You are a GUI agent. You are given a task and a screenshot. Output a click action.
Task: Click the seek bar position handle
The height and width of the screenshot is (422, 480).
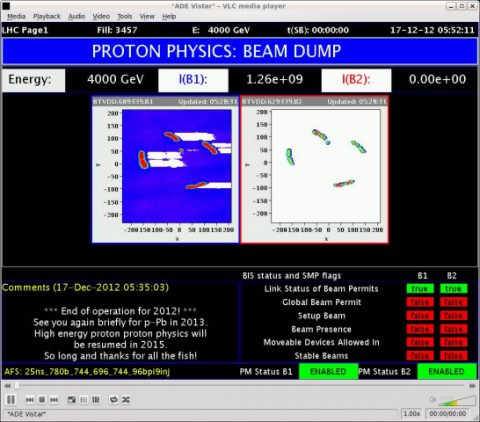click(x=17, y=386)
